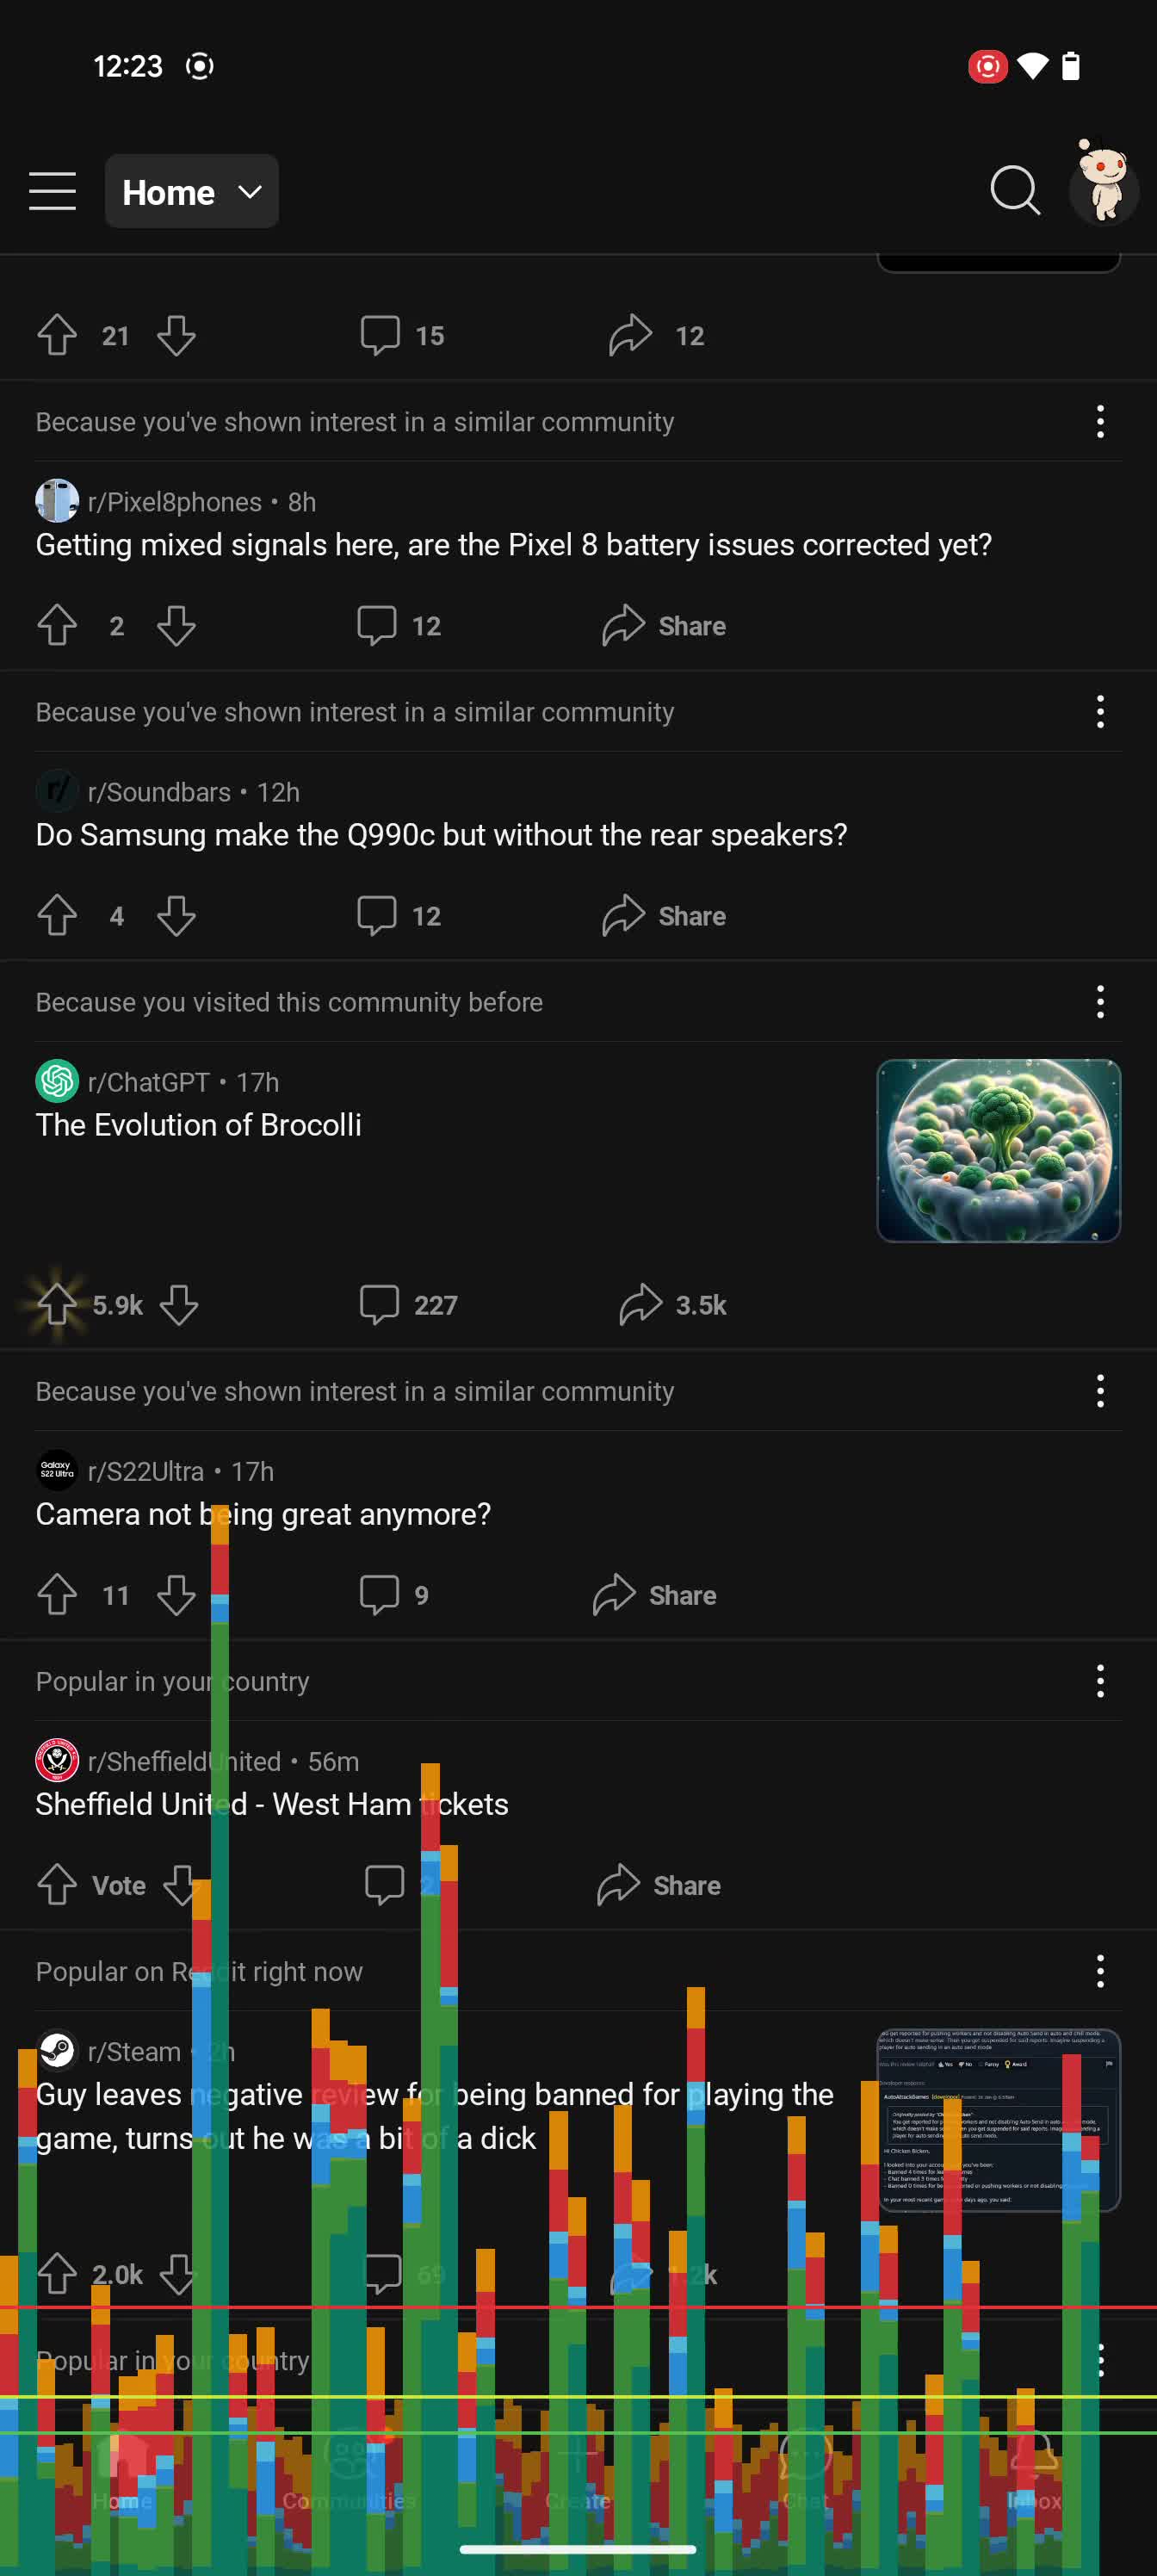Upvote The Evolution of Brocolli post
The height and width of the screenshot is (2576, 1157).
(57, 1304)
